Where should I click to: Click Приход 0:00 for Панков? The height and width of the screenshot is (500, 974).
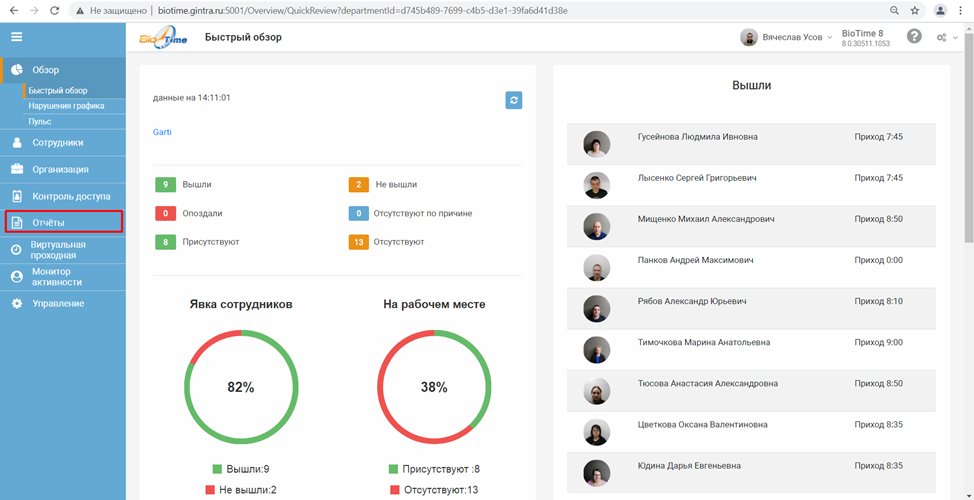(x=879, y=260)
